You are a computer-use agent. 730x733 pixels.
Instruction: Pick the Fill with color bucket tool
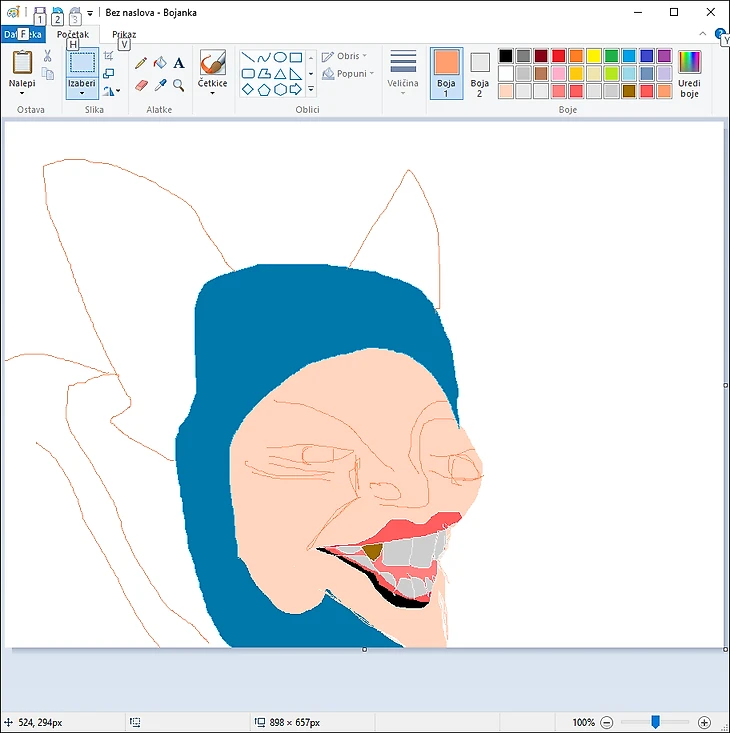160,63
